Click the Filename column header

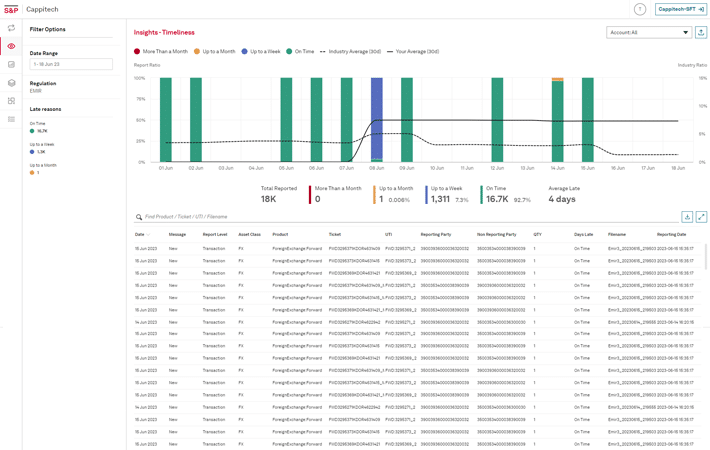pos(617,235)
